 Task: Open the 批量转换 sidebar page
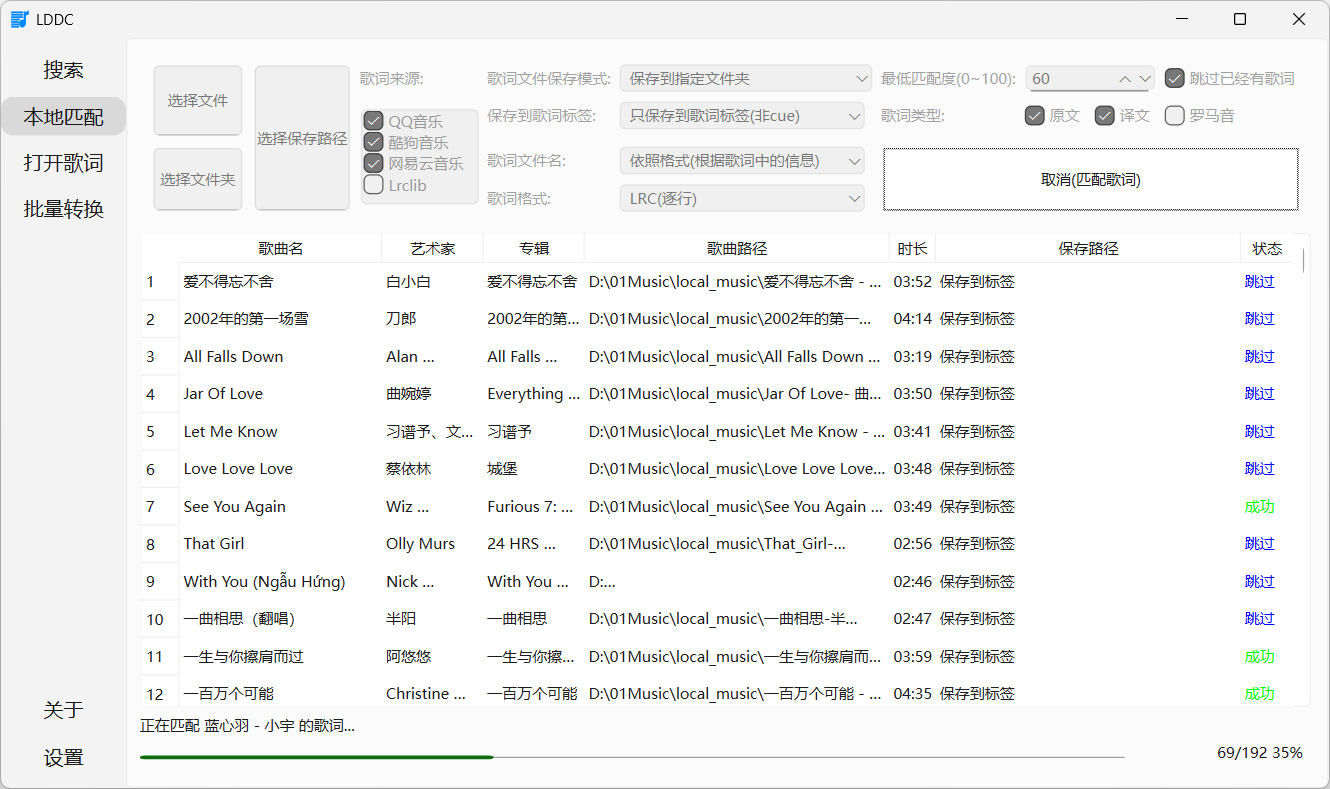click(63, 209)
